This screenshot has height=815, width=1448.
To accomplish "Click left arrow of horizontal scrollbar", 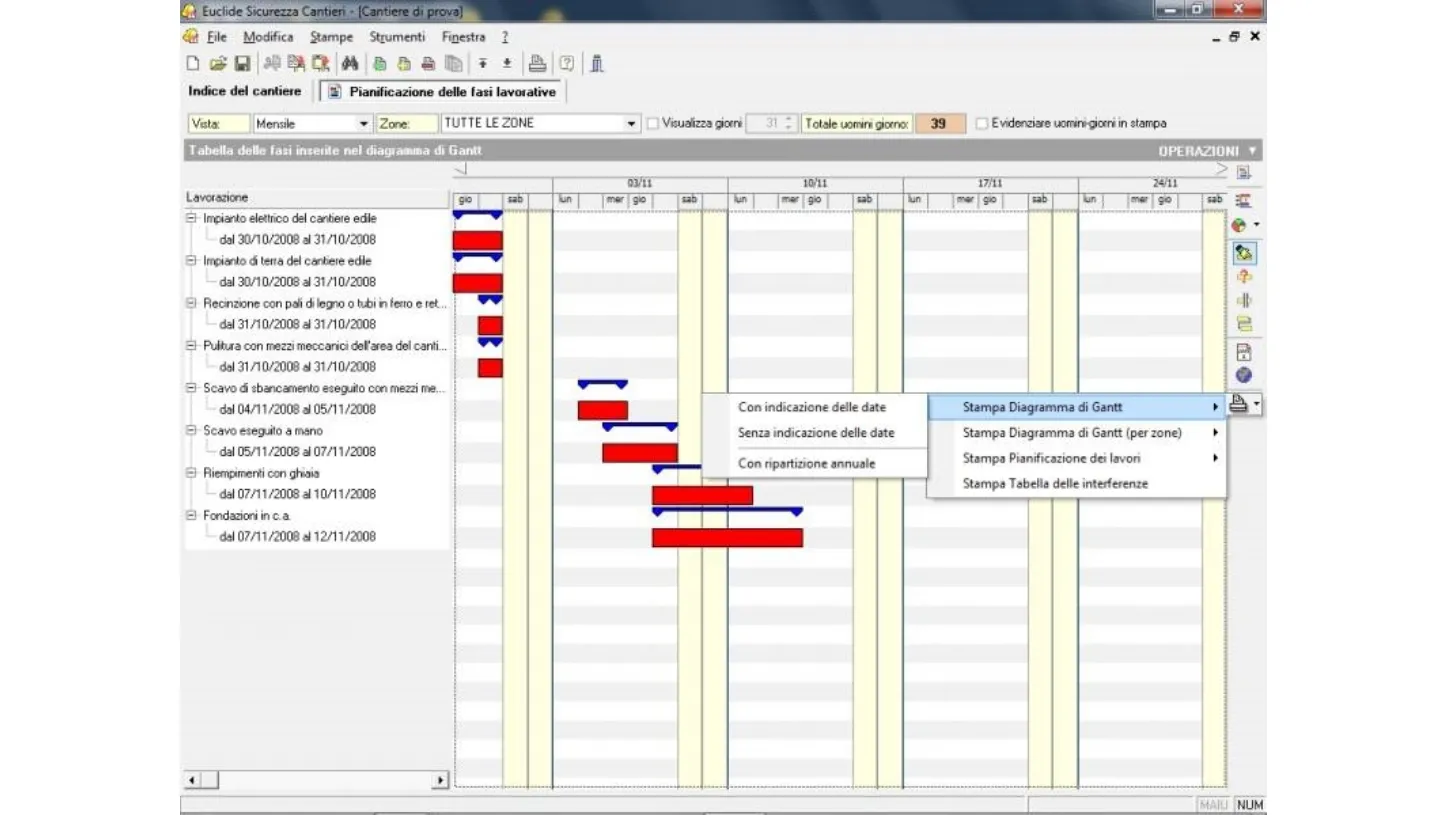I will point(194,780).
